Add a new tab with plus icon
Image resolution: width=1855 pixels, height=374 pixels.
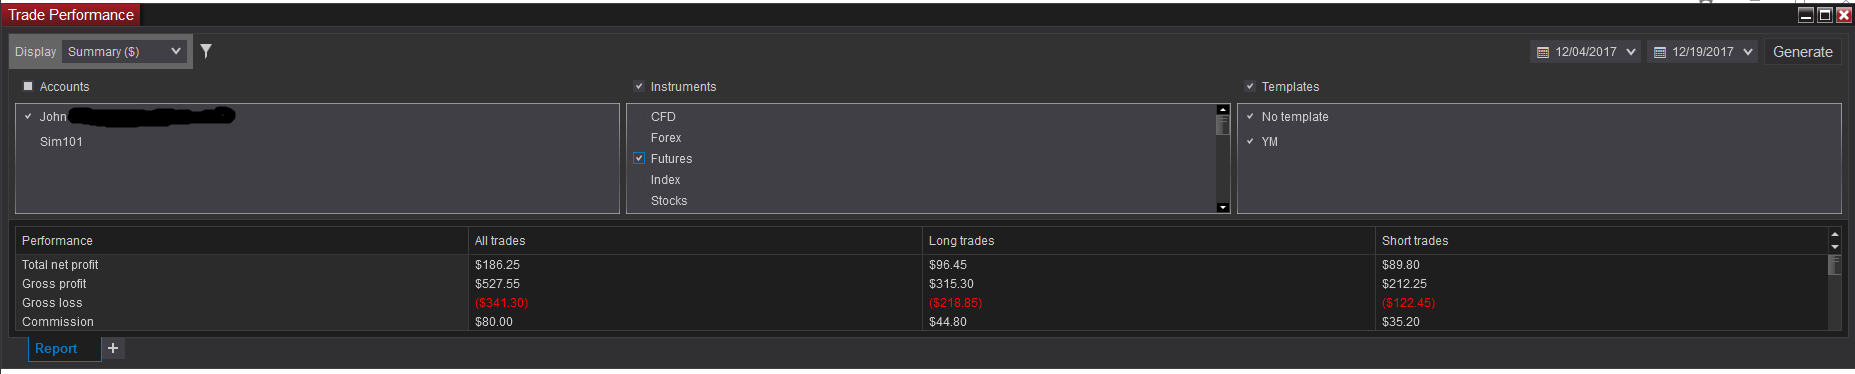click(x=113, y=348)
